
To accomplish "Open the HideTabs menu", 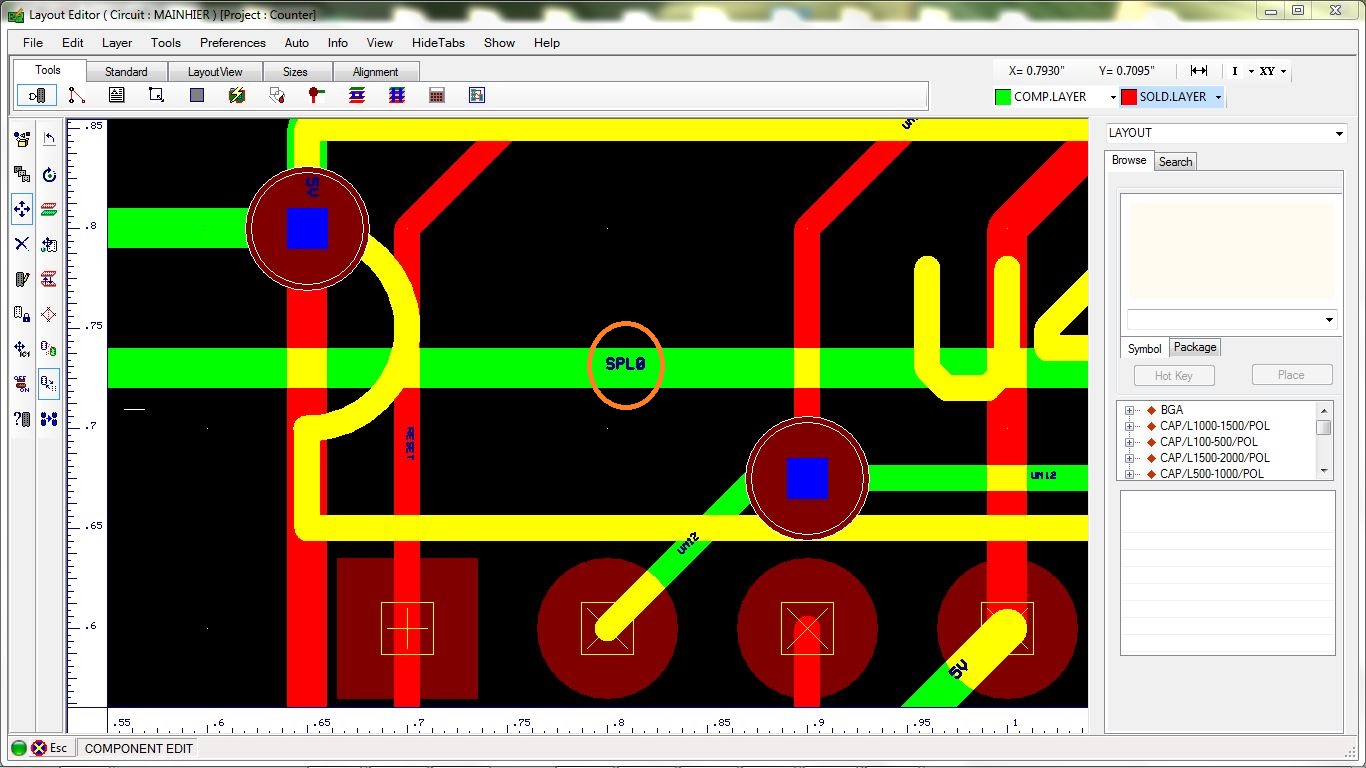I will (x=438, y=43).
